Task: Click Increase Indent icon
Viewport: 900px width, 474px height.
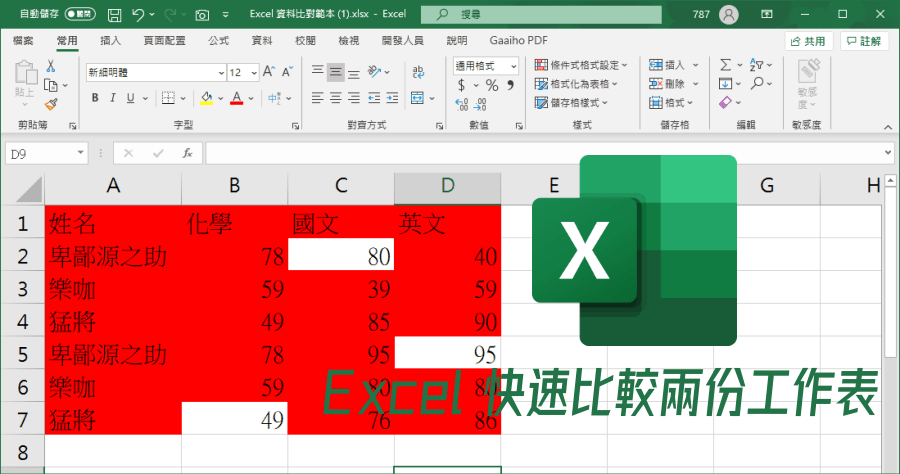Action: pos(393,98)
